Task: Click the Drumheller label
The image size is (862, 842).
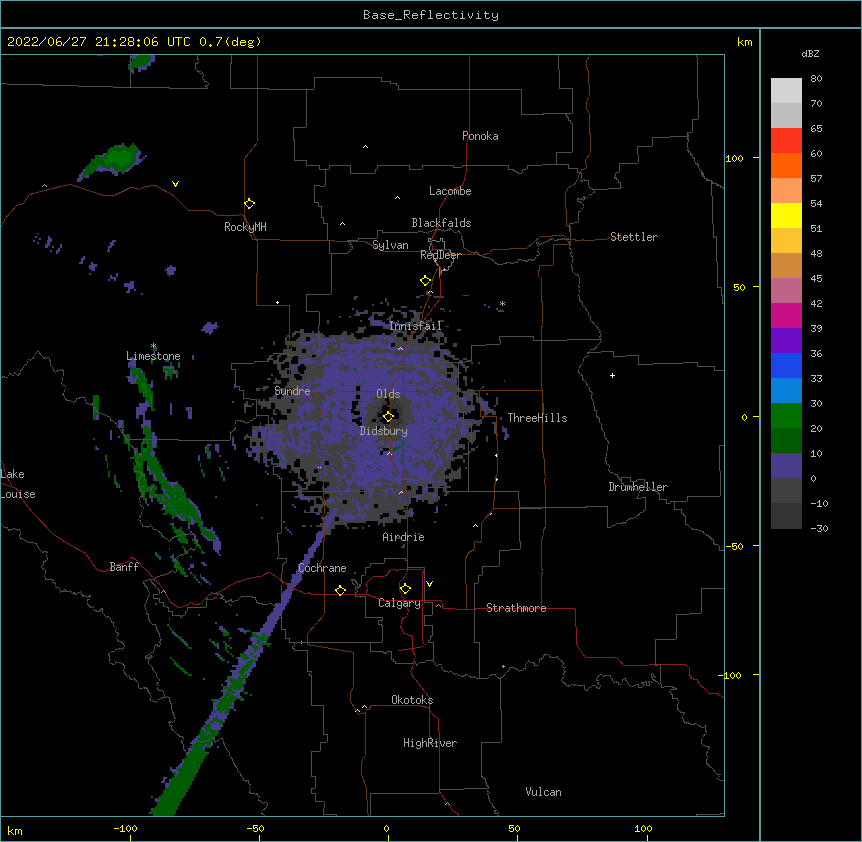Action: [x=638, y=487]
